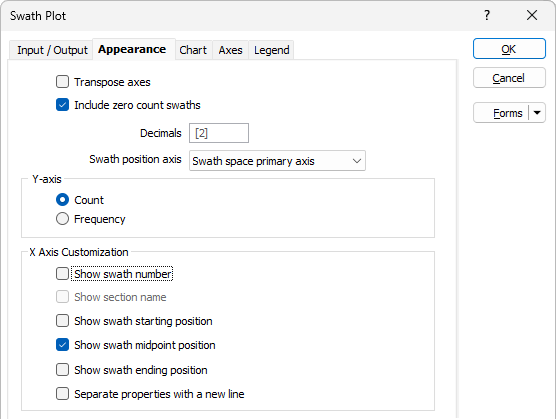Check Separate properties with a new line
The height and width of the screenshot is (419, 556).
pyautogui.click(x=62, y=394)
